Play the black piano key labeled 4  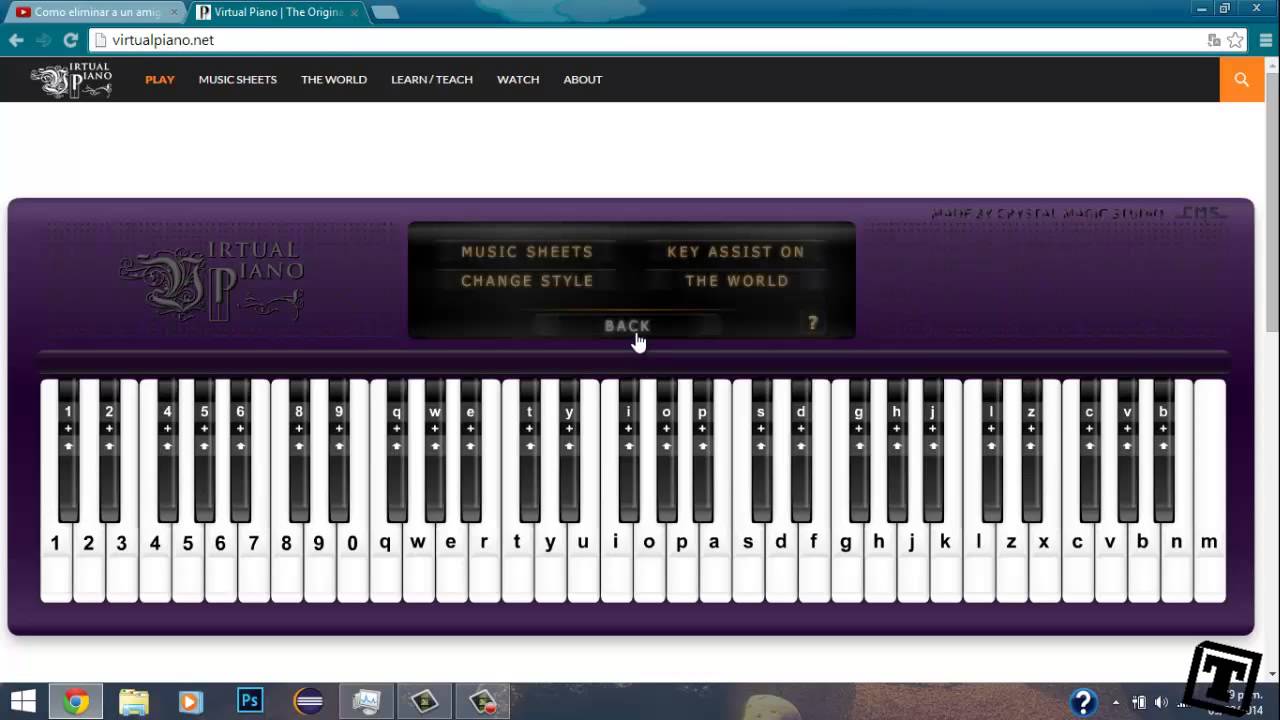tap(167, 450)
